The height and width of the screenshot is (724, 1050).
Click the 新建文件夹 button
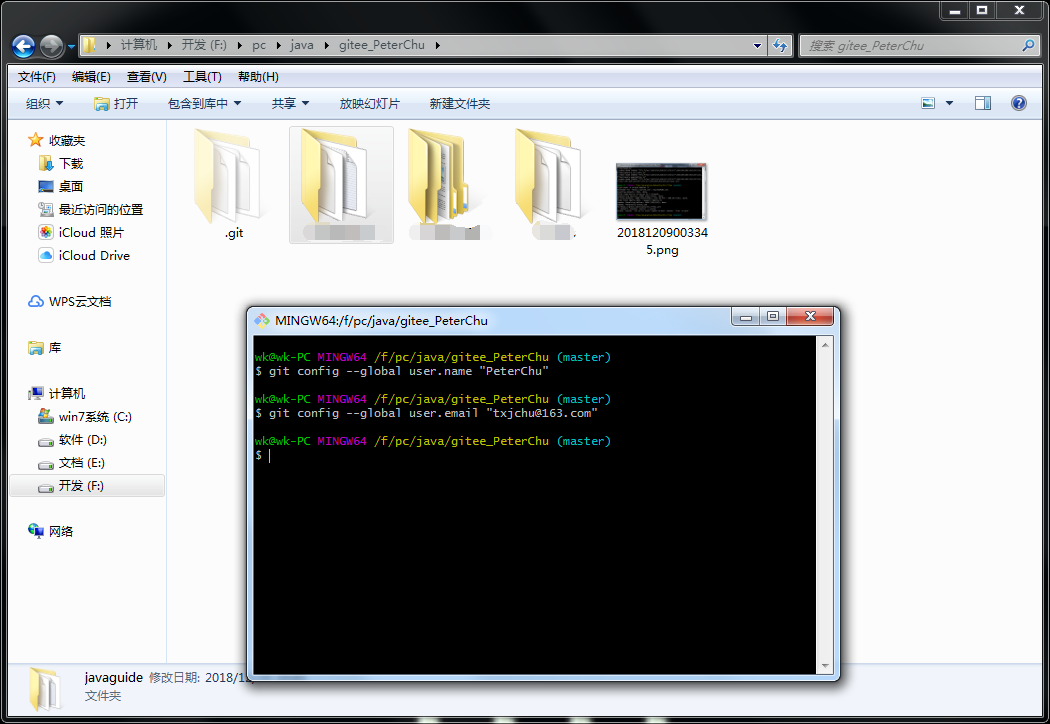click(459, 104)
